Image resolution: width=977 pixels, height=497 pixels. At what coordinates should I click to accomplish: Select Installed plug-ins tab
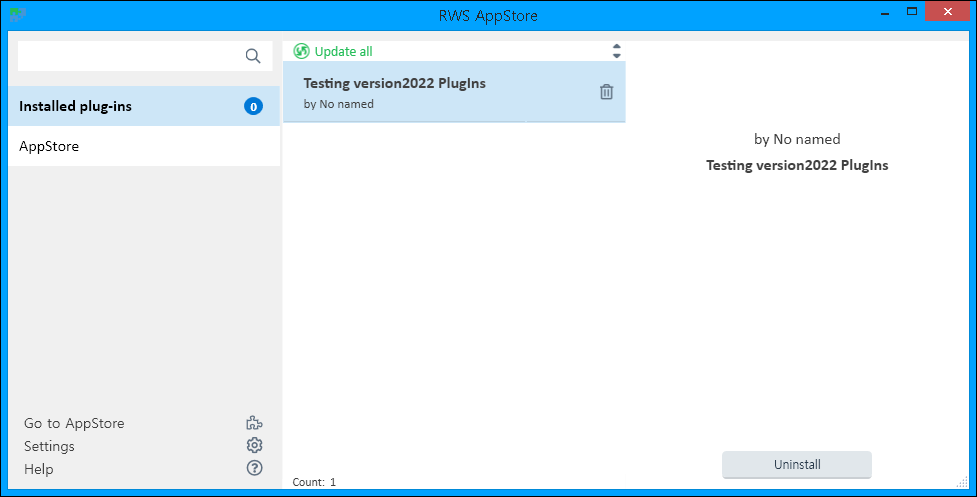[144, 106]
